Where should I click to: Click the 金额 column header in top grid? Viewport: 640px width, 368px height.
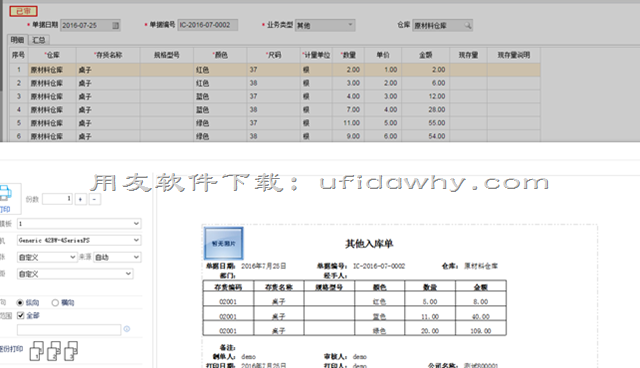[x=425, y=55]
